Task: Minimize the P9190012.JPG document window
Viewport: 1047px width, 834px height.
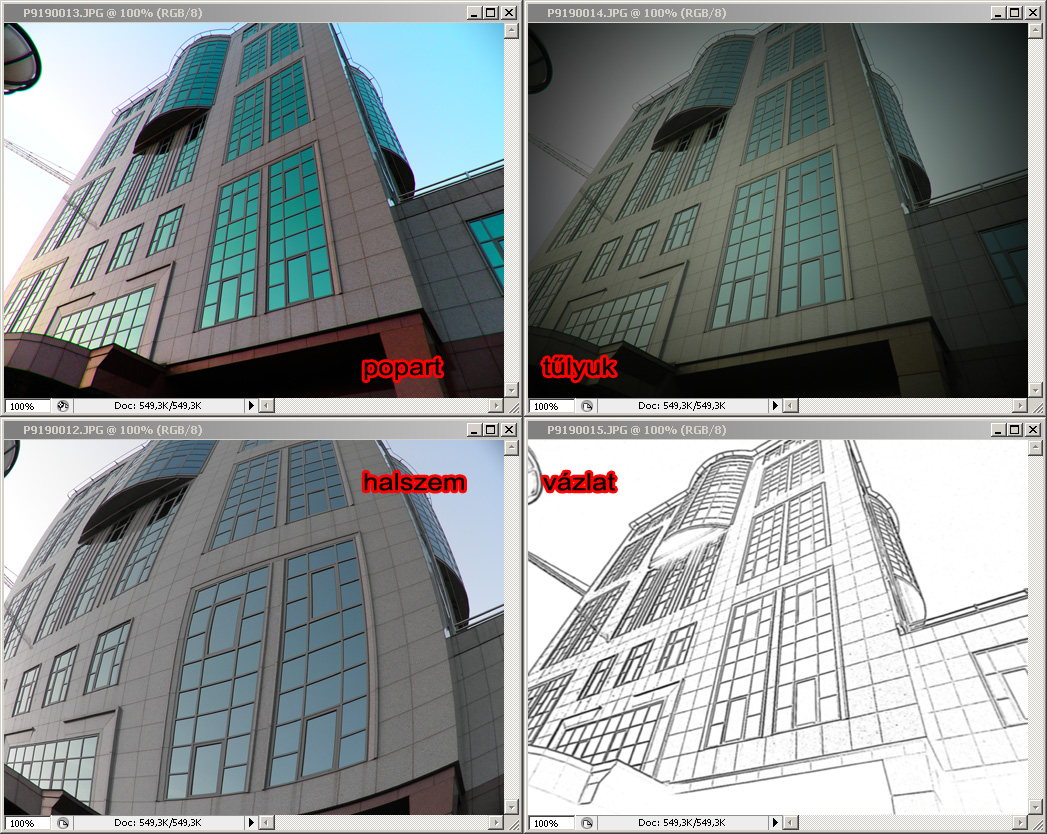Action: (473, 430)
